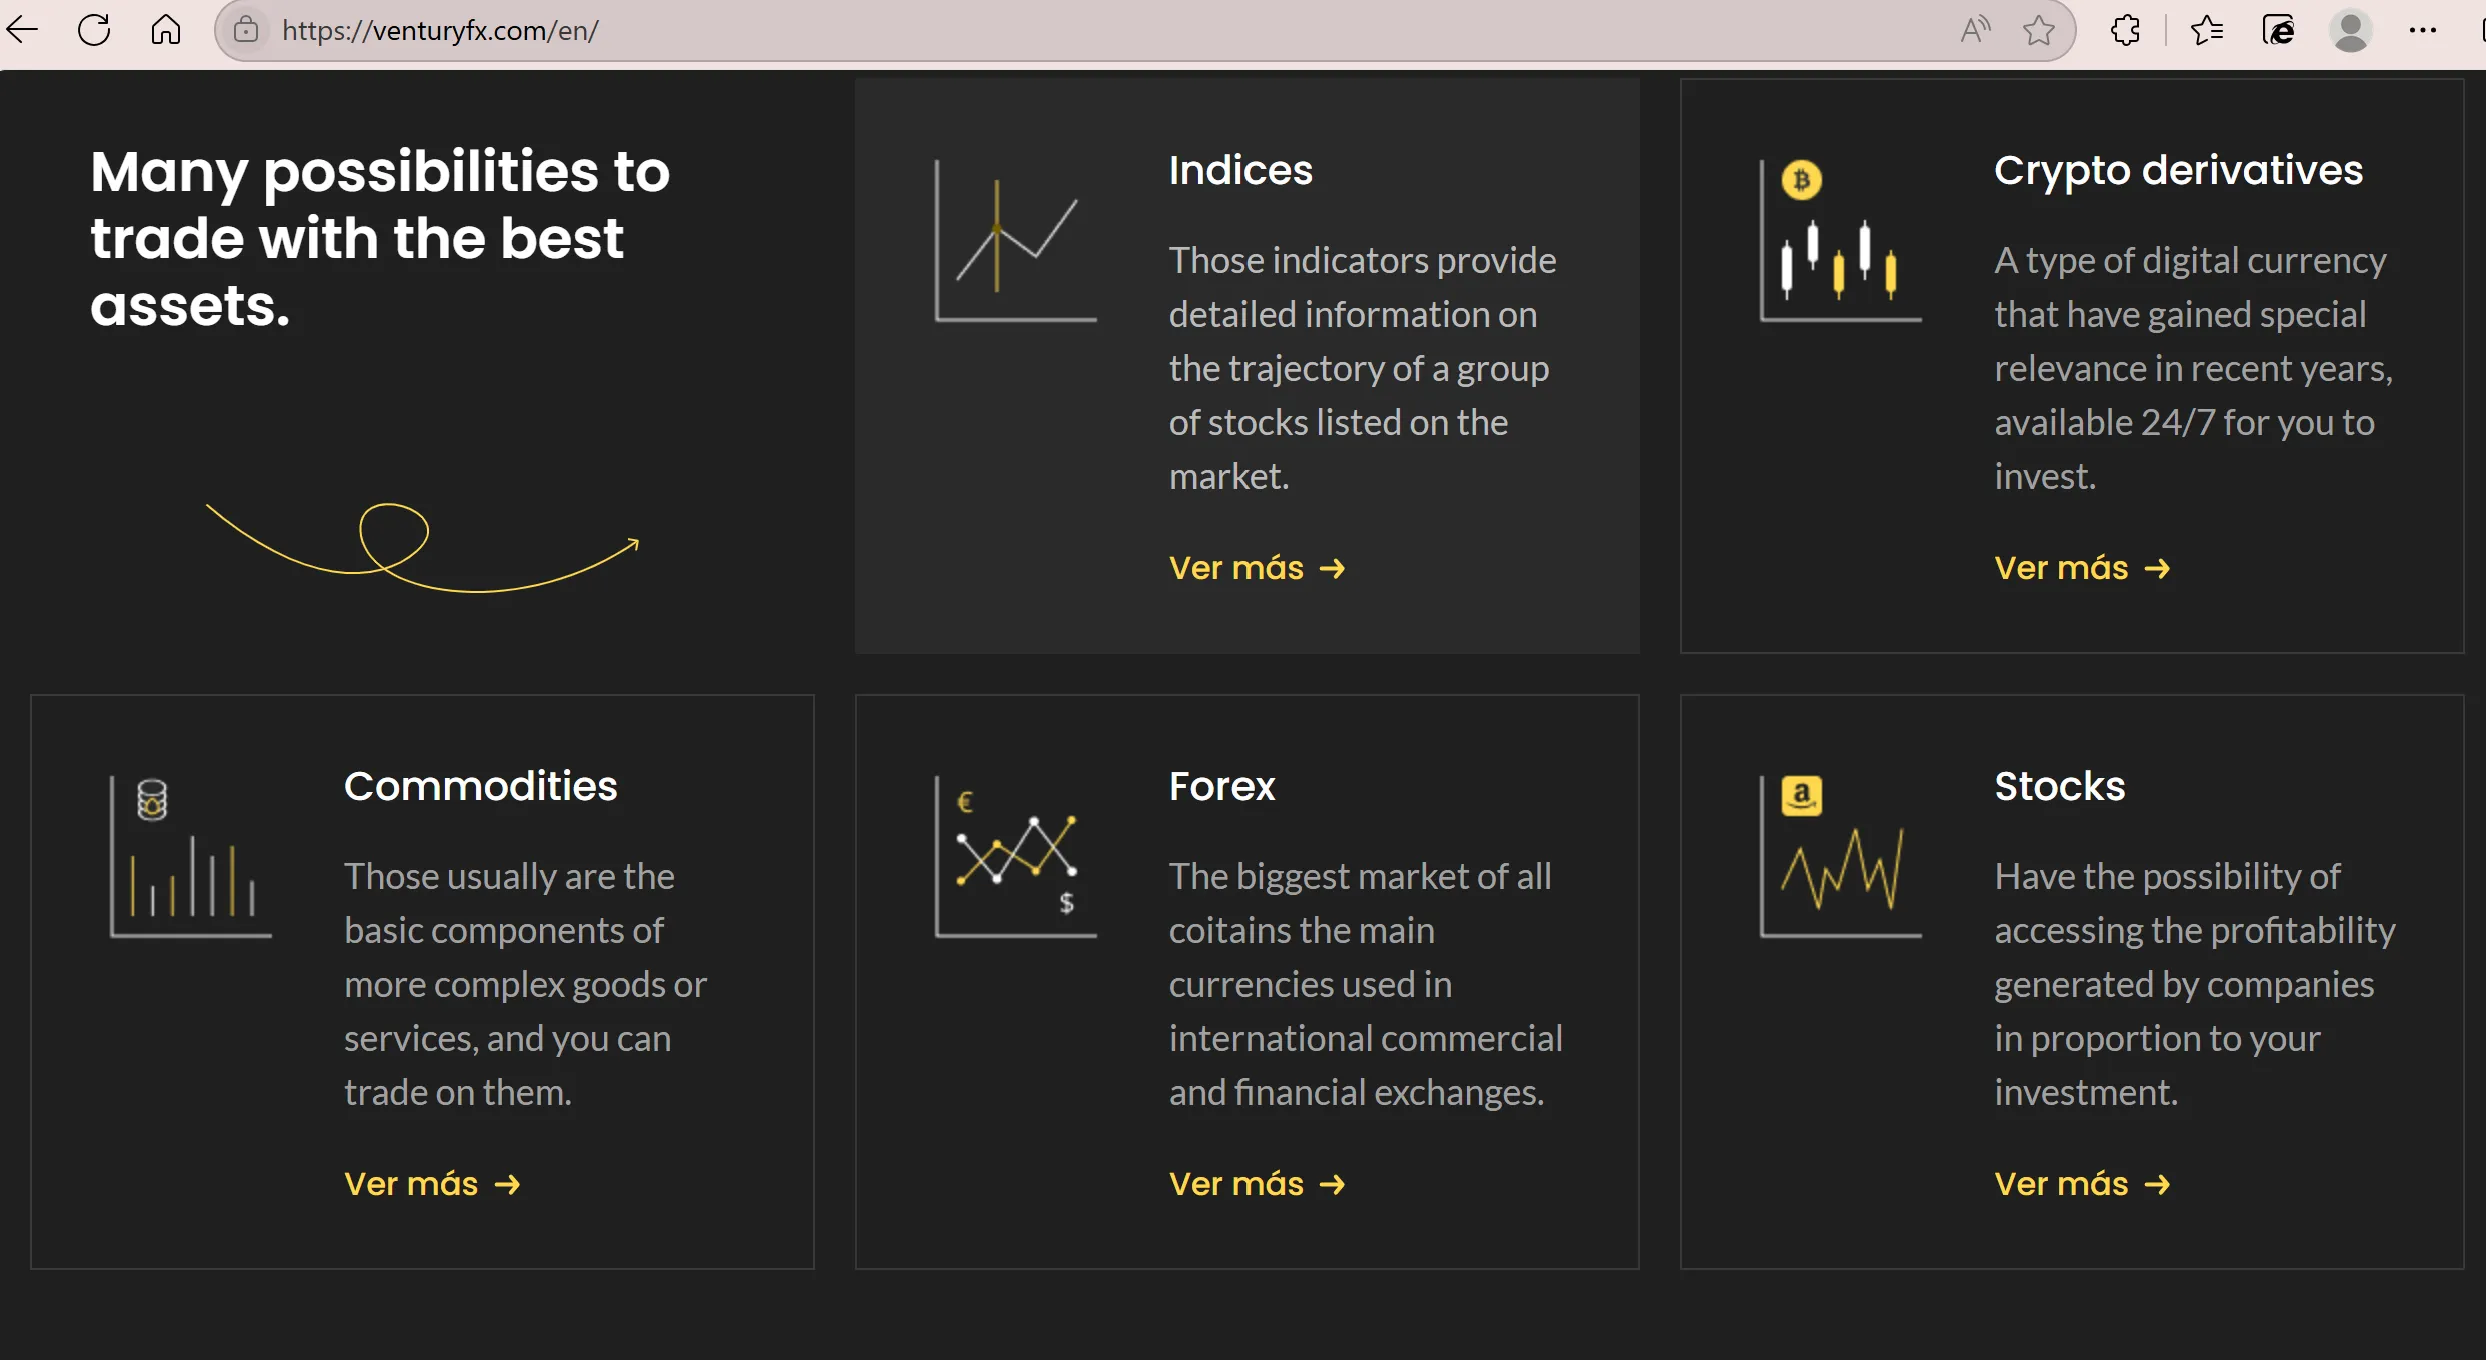Viewport: 2486px width, 1360px height.
Task: Open browser Extensions puzzle icon
Action: (x=2126, y=30)
